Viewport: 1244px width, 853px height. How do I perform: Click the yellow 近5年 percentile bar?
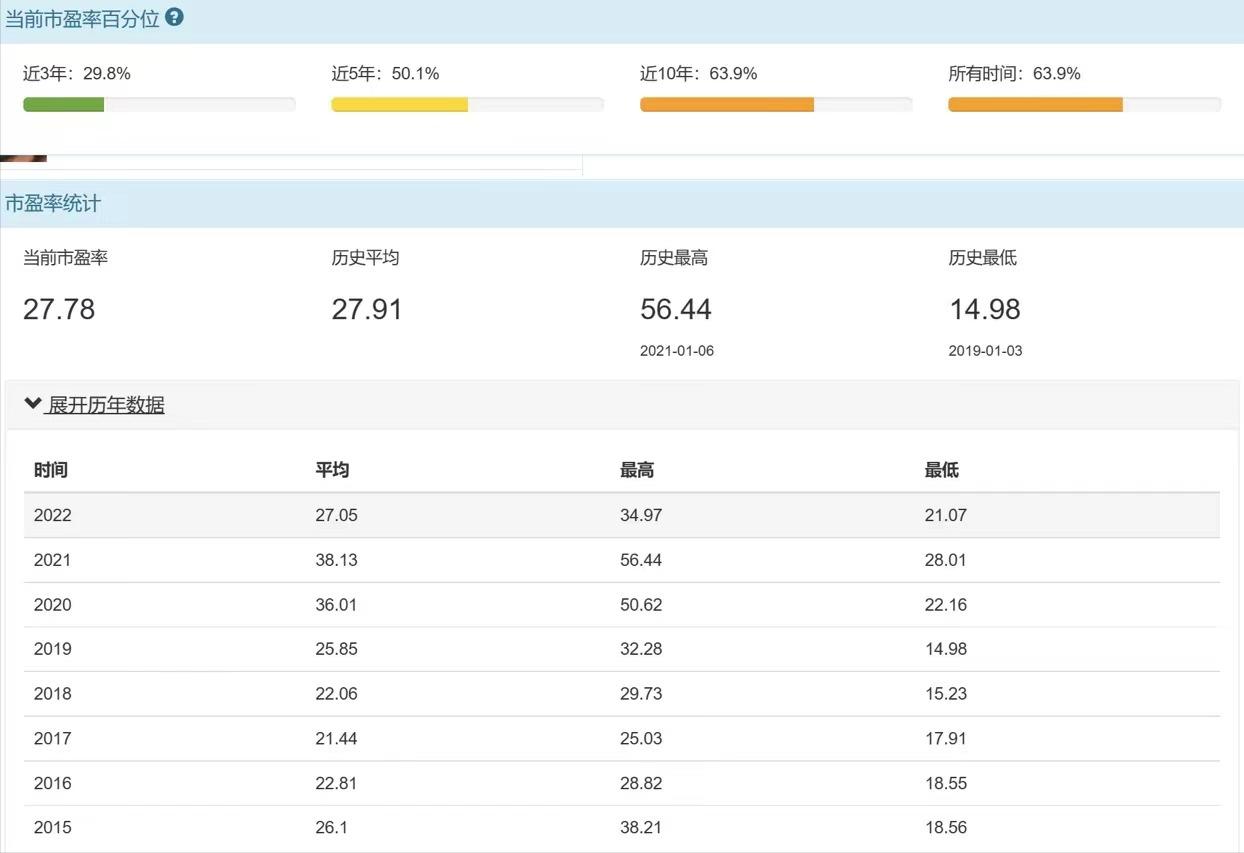click(x=400, y=105)
